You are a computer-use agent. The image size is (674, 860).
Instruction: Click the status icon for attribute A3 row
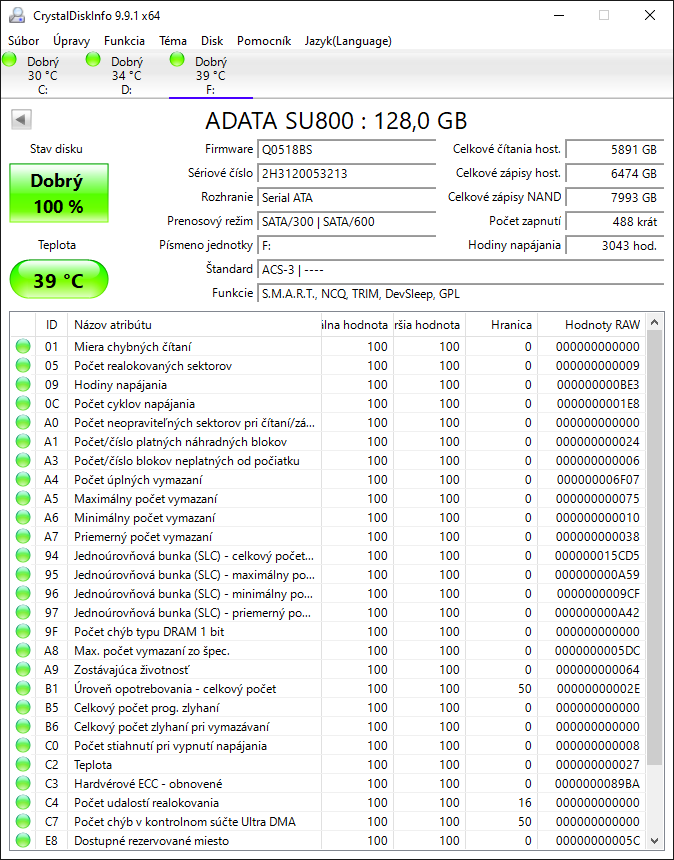click(23, 461)
